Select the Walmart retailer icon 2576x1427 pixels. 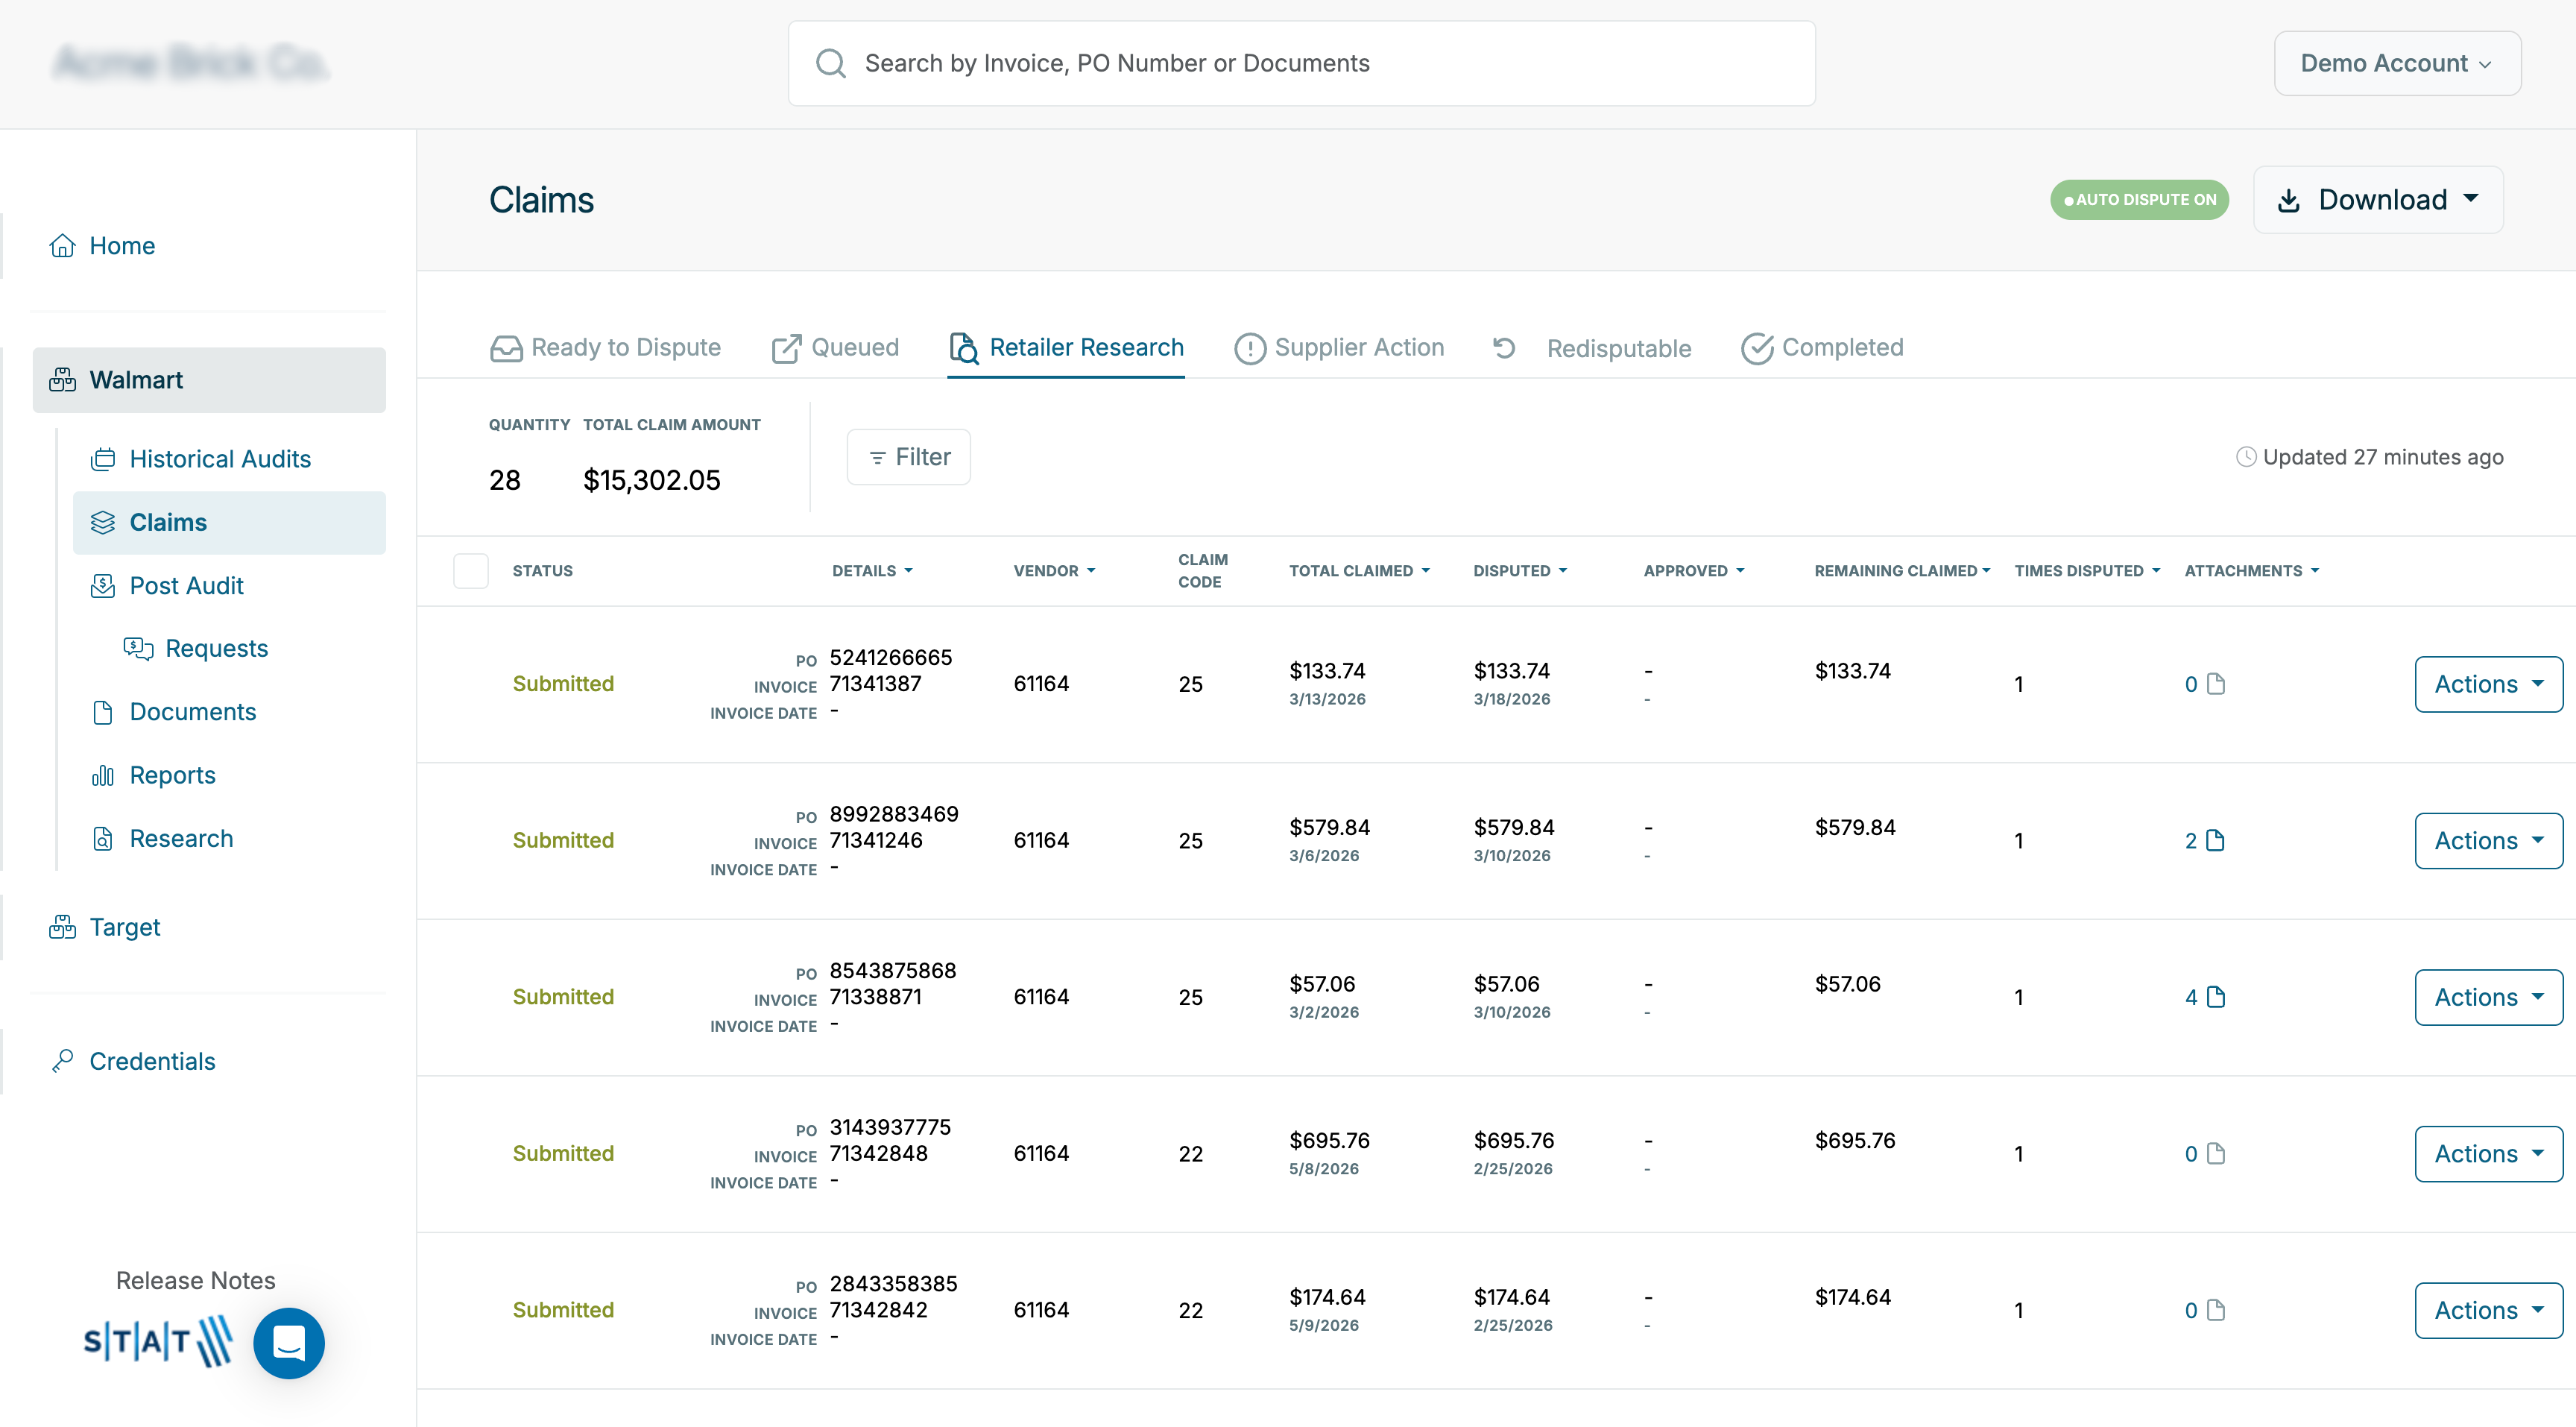[61, 379]
